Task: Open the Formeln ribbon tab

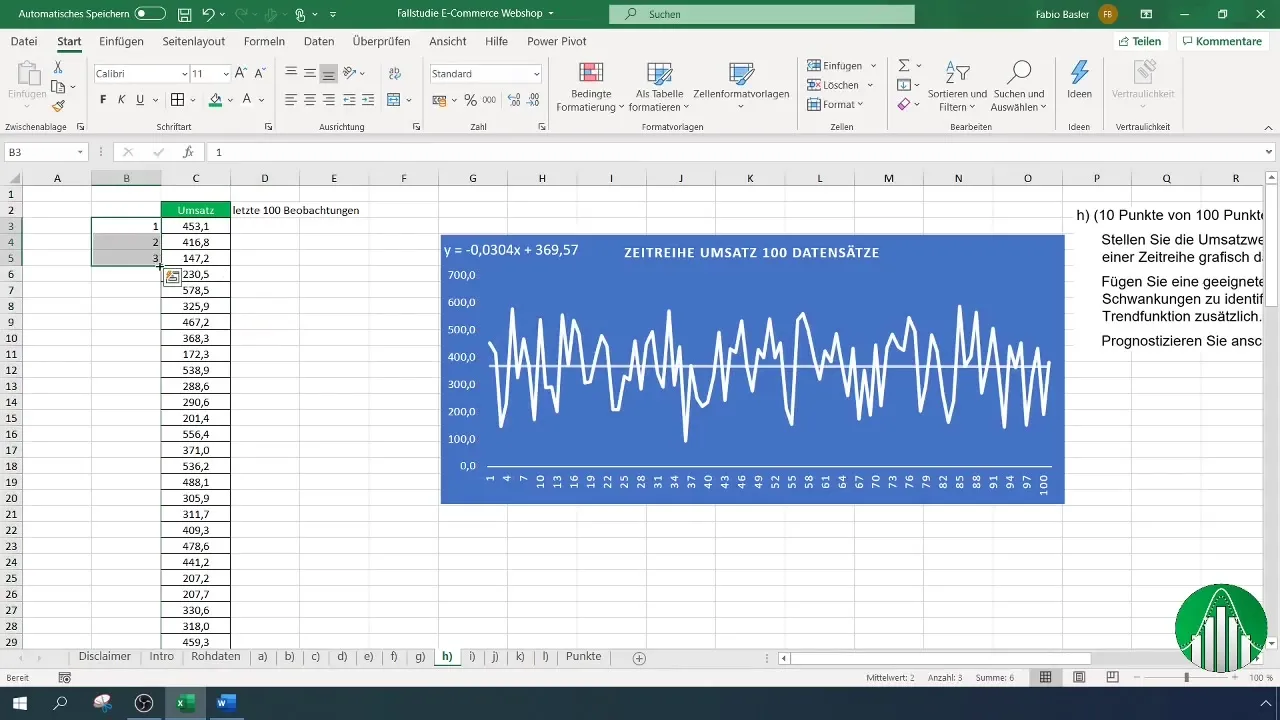Action: (264, 41)
